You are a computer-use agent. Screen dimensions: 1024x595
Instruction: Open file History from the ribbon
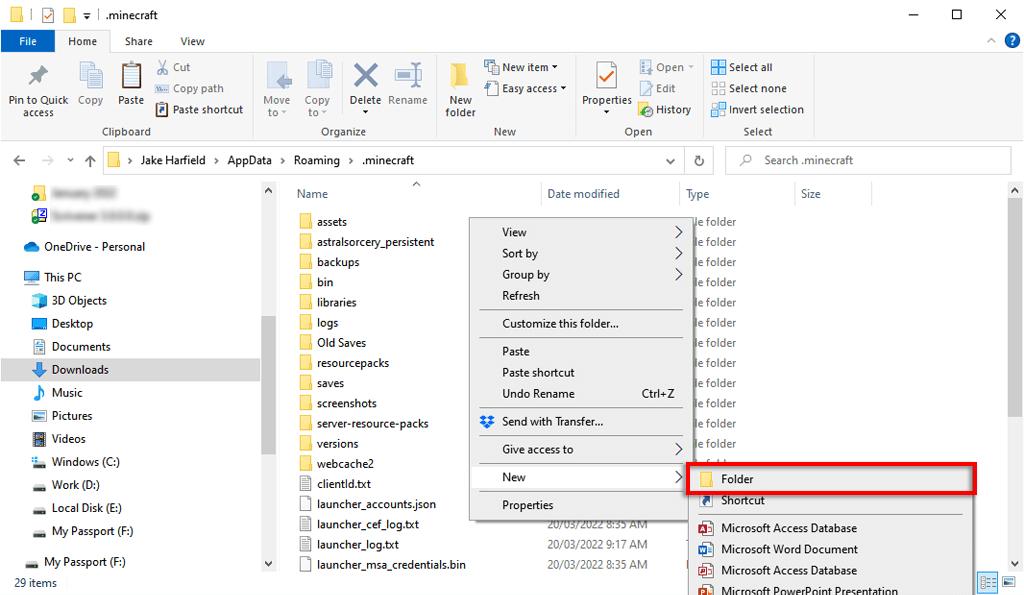666,109
